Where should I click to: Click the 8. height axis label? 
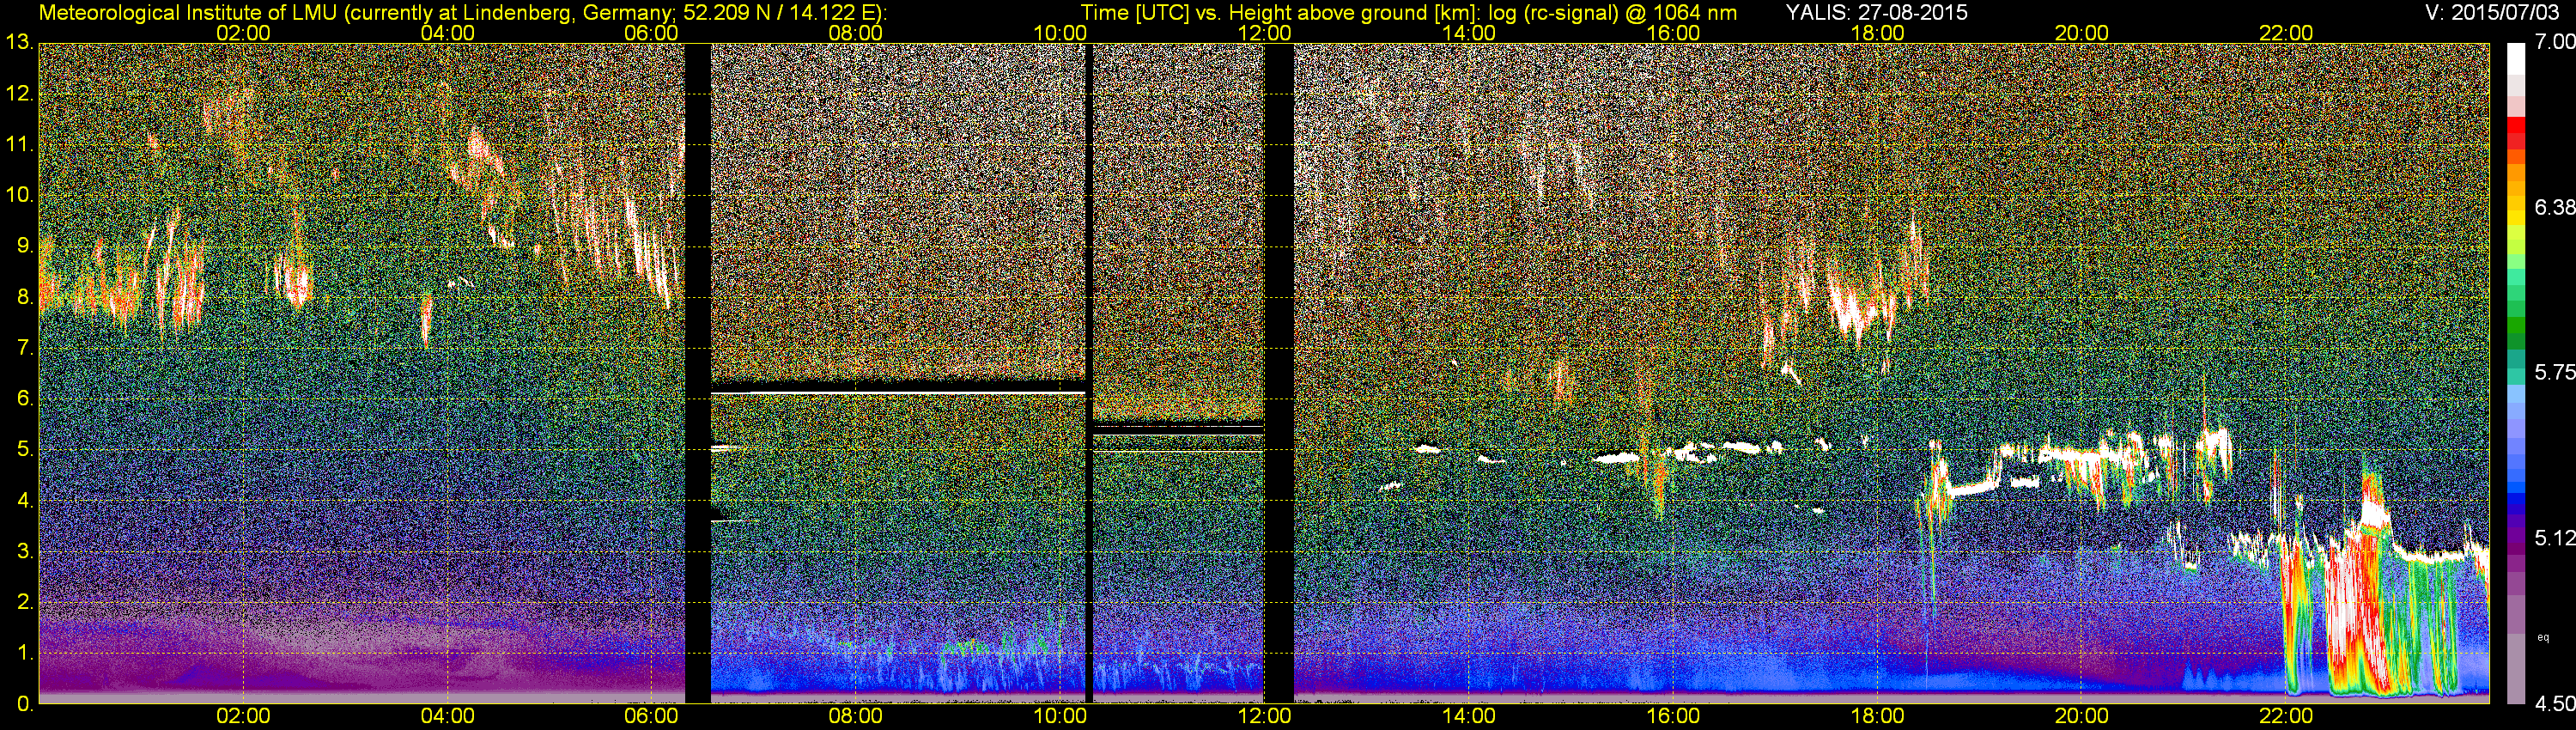[x=24, y=297]
